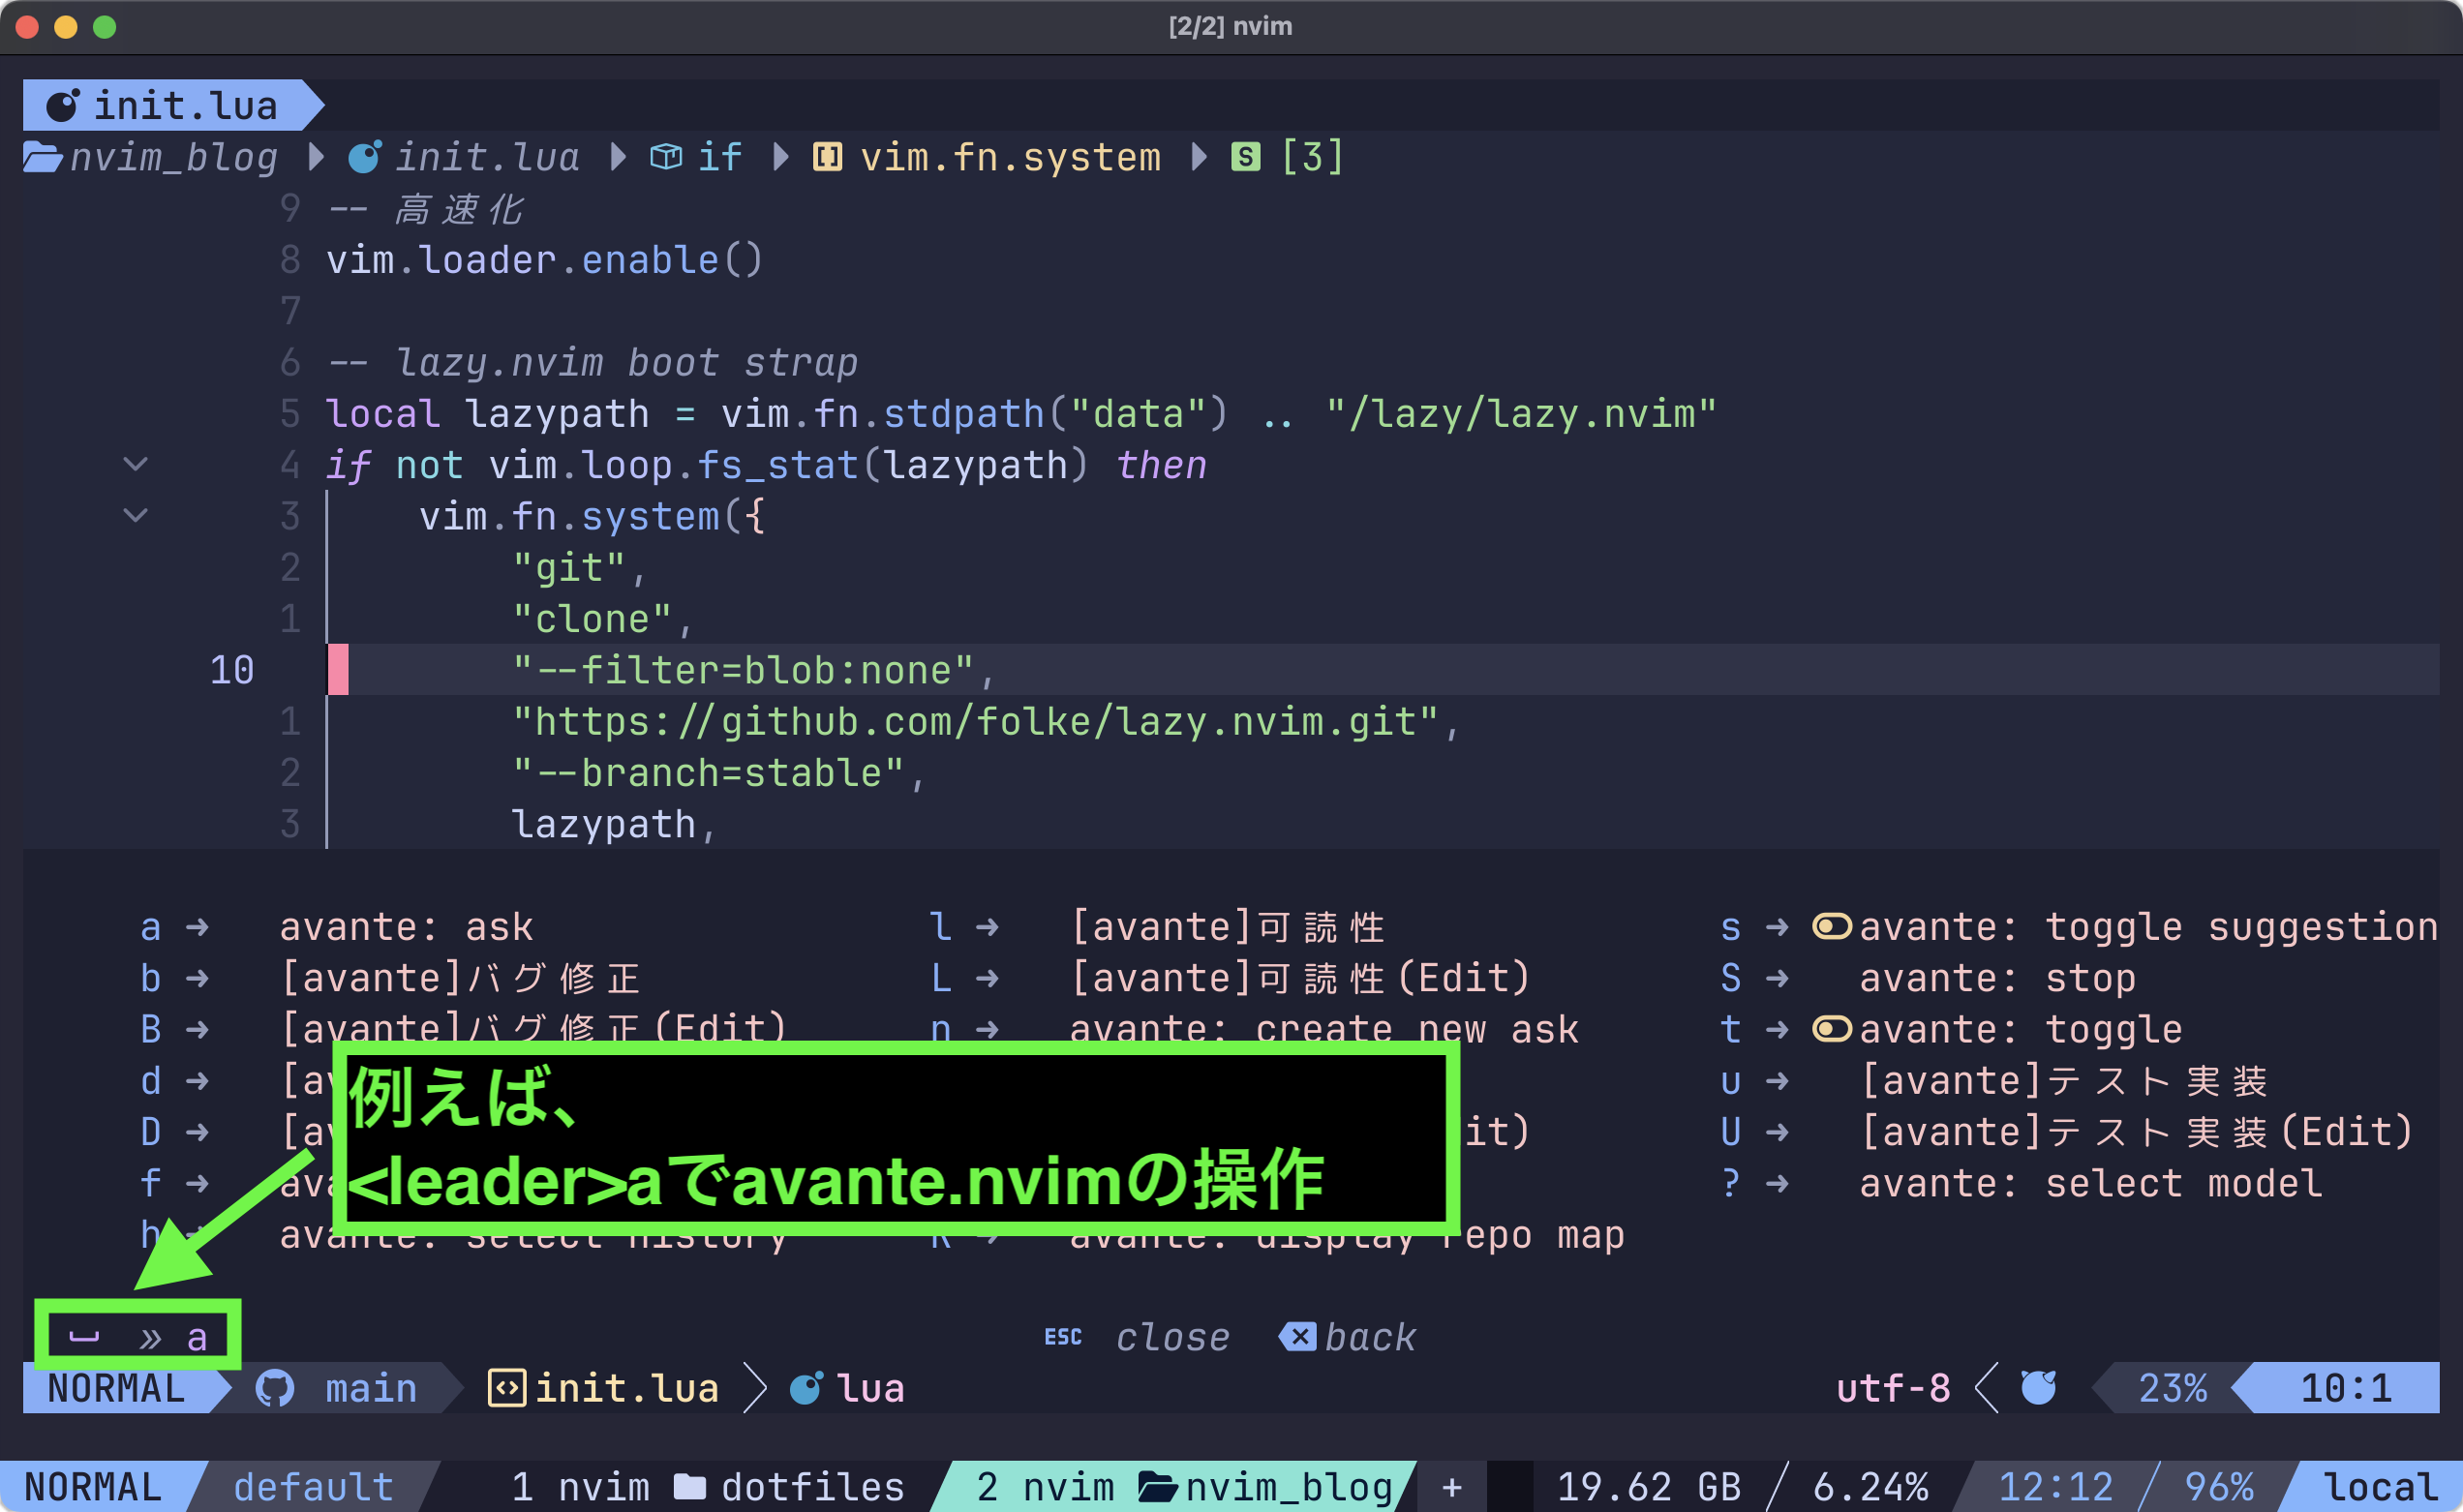Click breadcrumb arrow after 'if'
This screenshot has width=2463, height=1512.
pos(781,157)
